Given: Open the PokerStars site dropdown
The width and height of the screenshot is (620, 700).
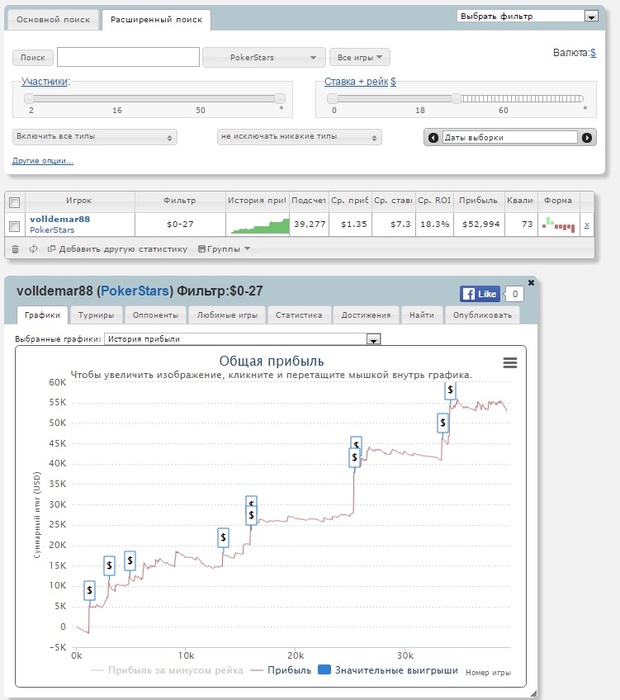Looking at the screenshot, I should [264, 58].
